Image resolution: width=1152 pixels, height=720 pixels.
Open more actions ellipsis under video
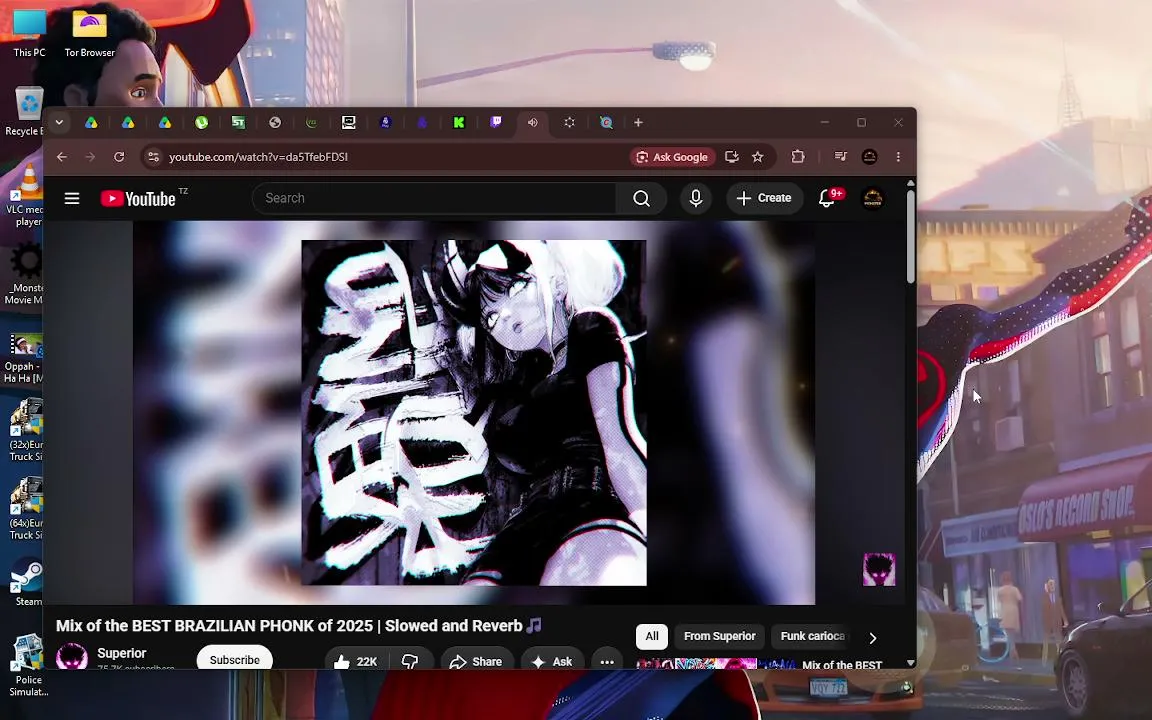point(607,661)
